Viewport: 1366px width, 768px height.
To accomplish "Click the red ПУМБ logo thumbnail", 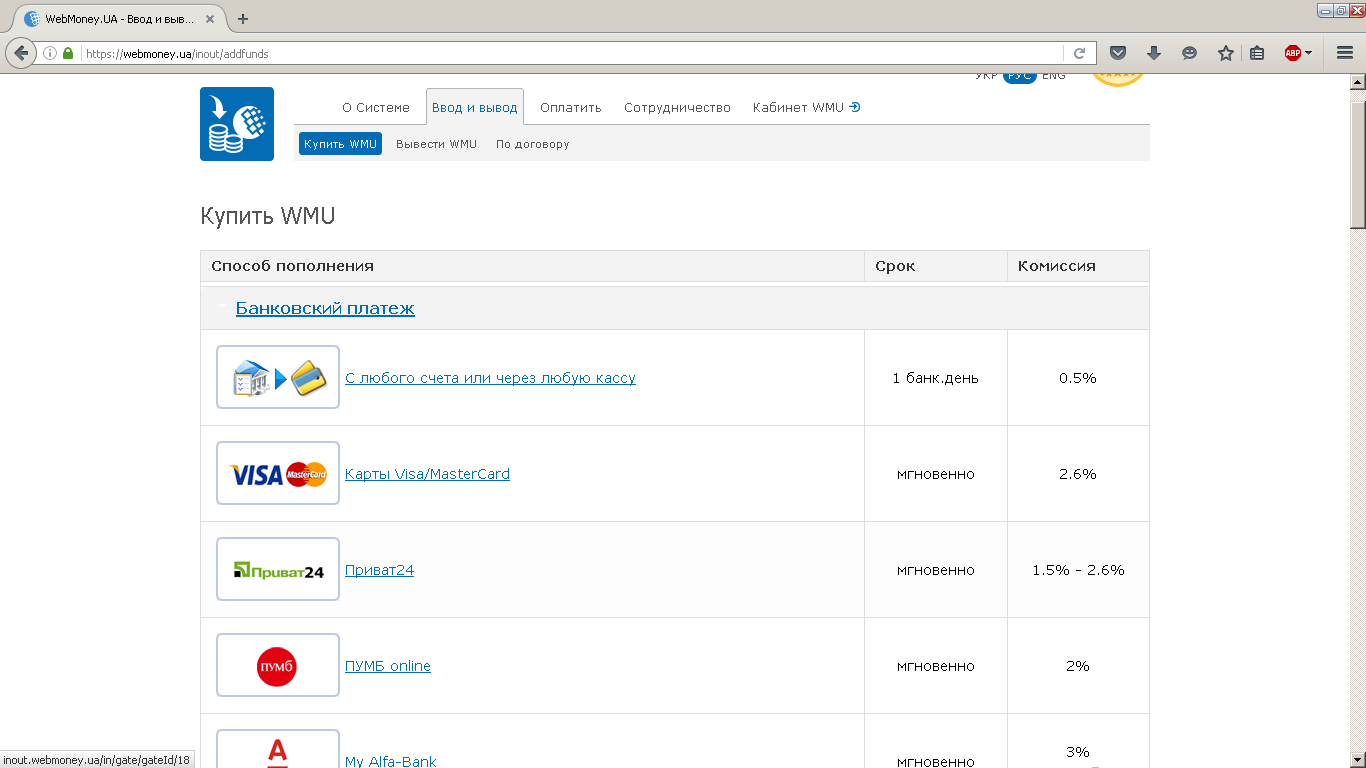I will click(278, 665).
